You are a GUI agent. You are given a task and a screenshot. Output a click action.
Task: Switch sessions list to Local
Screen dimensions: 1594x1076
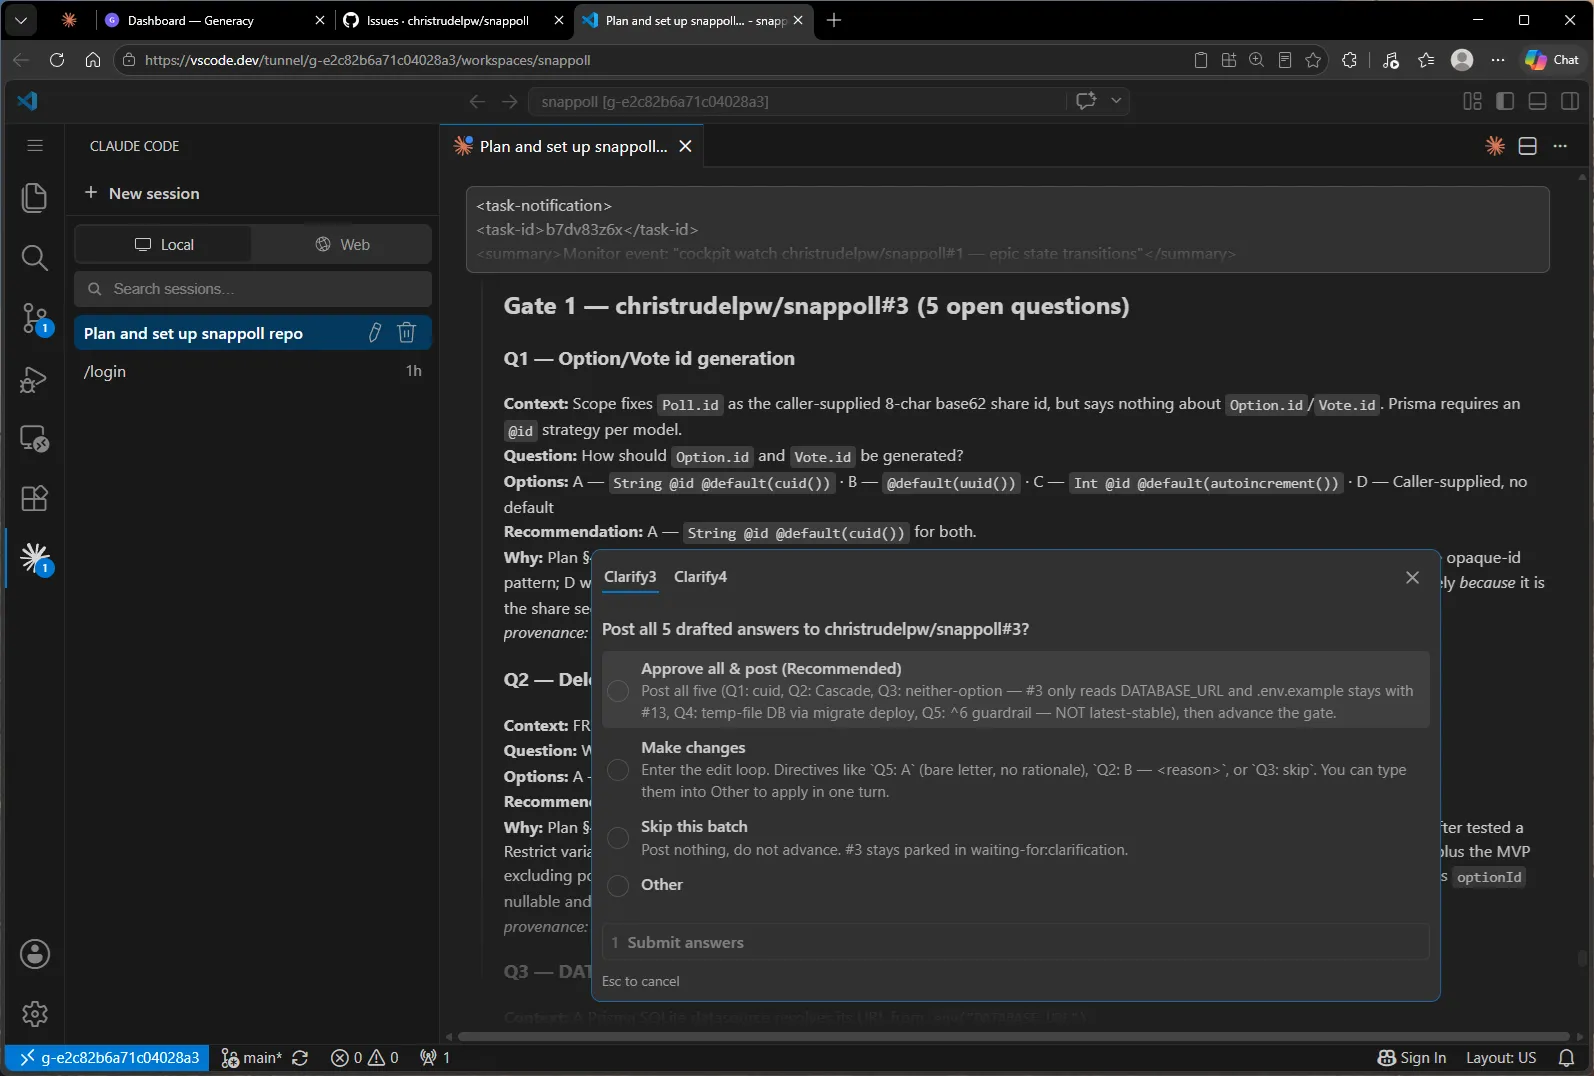pos(164,244)
